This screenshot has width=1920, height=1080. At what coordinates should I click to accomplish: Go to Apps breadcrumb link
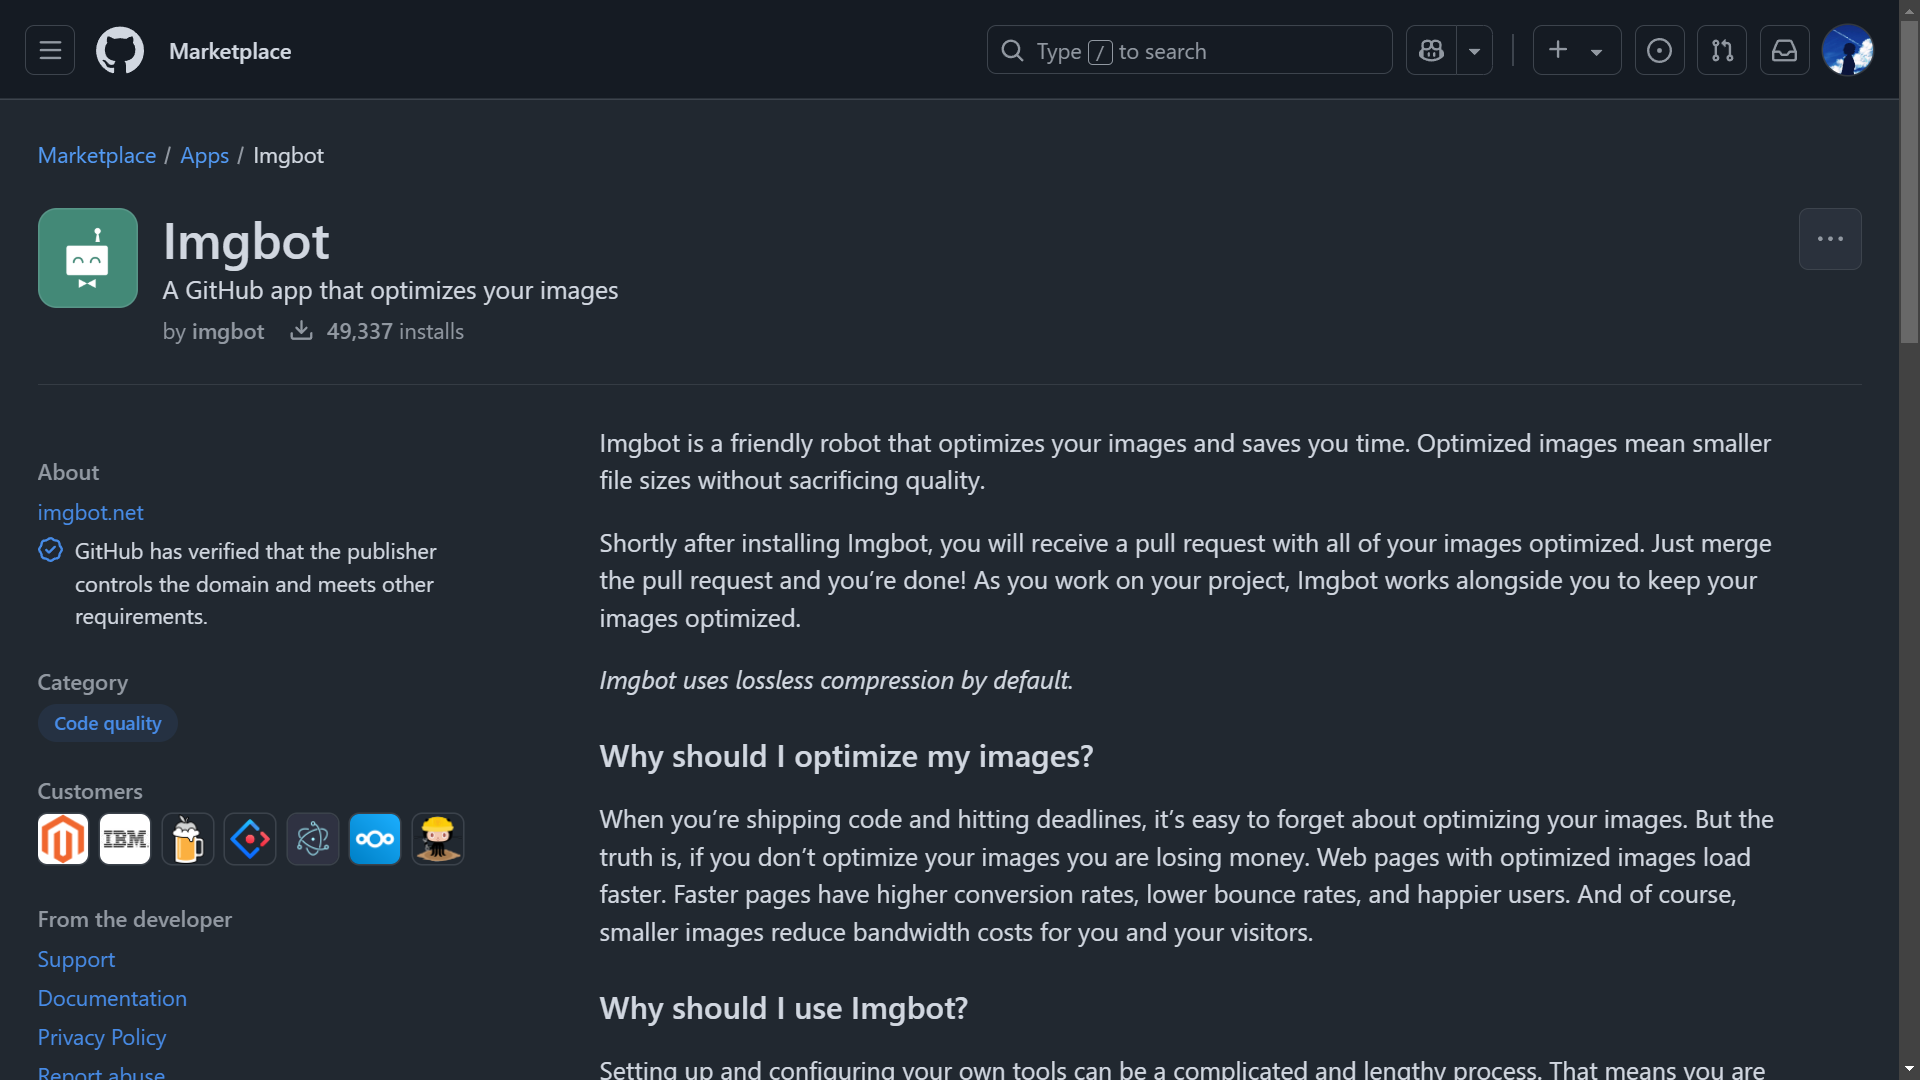[204, 155]
